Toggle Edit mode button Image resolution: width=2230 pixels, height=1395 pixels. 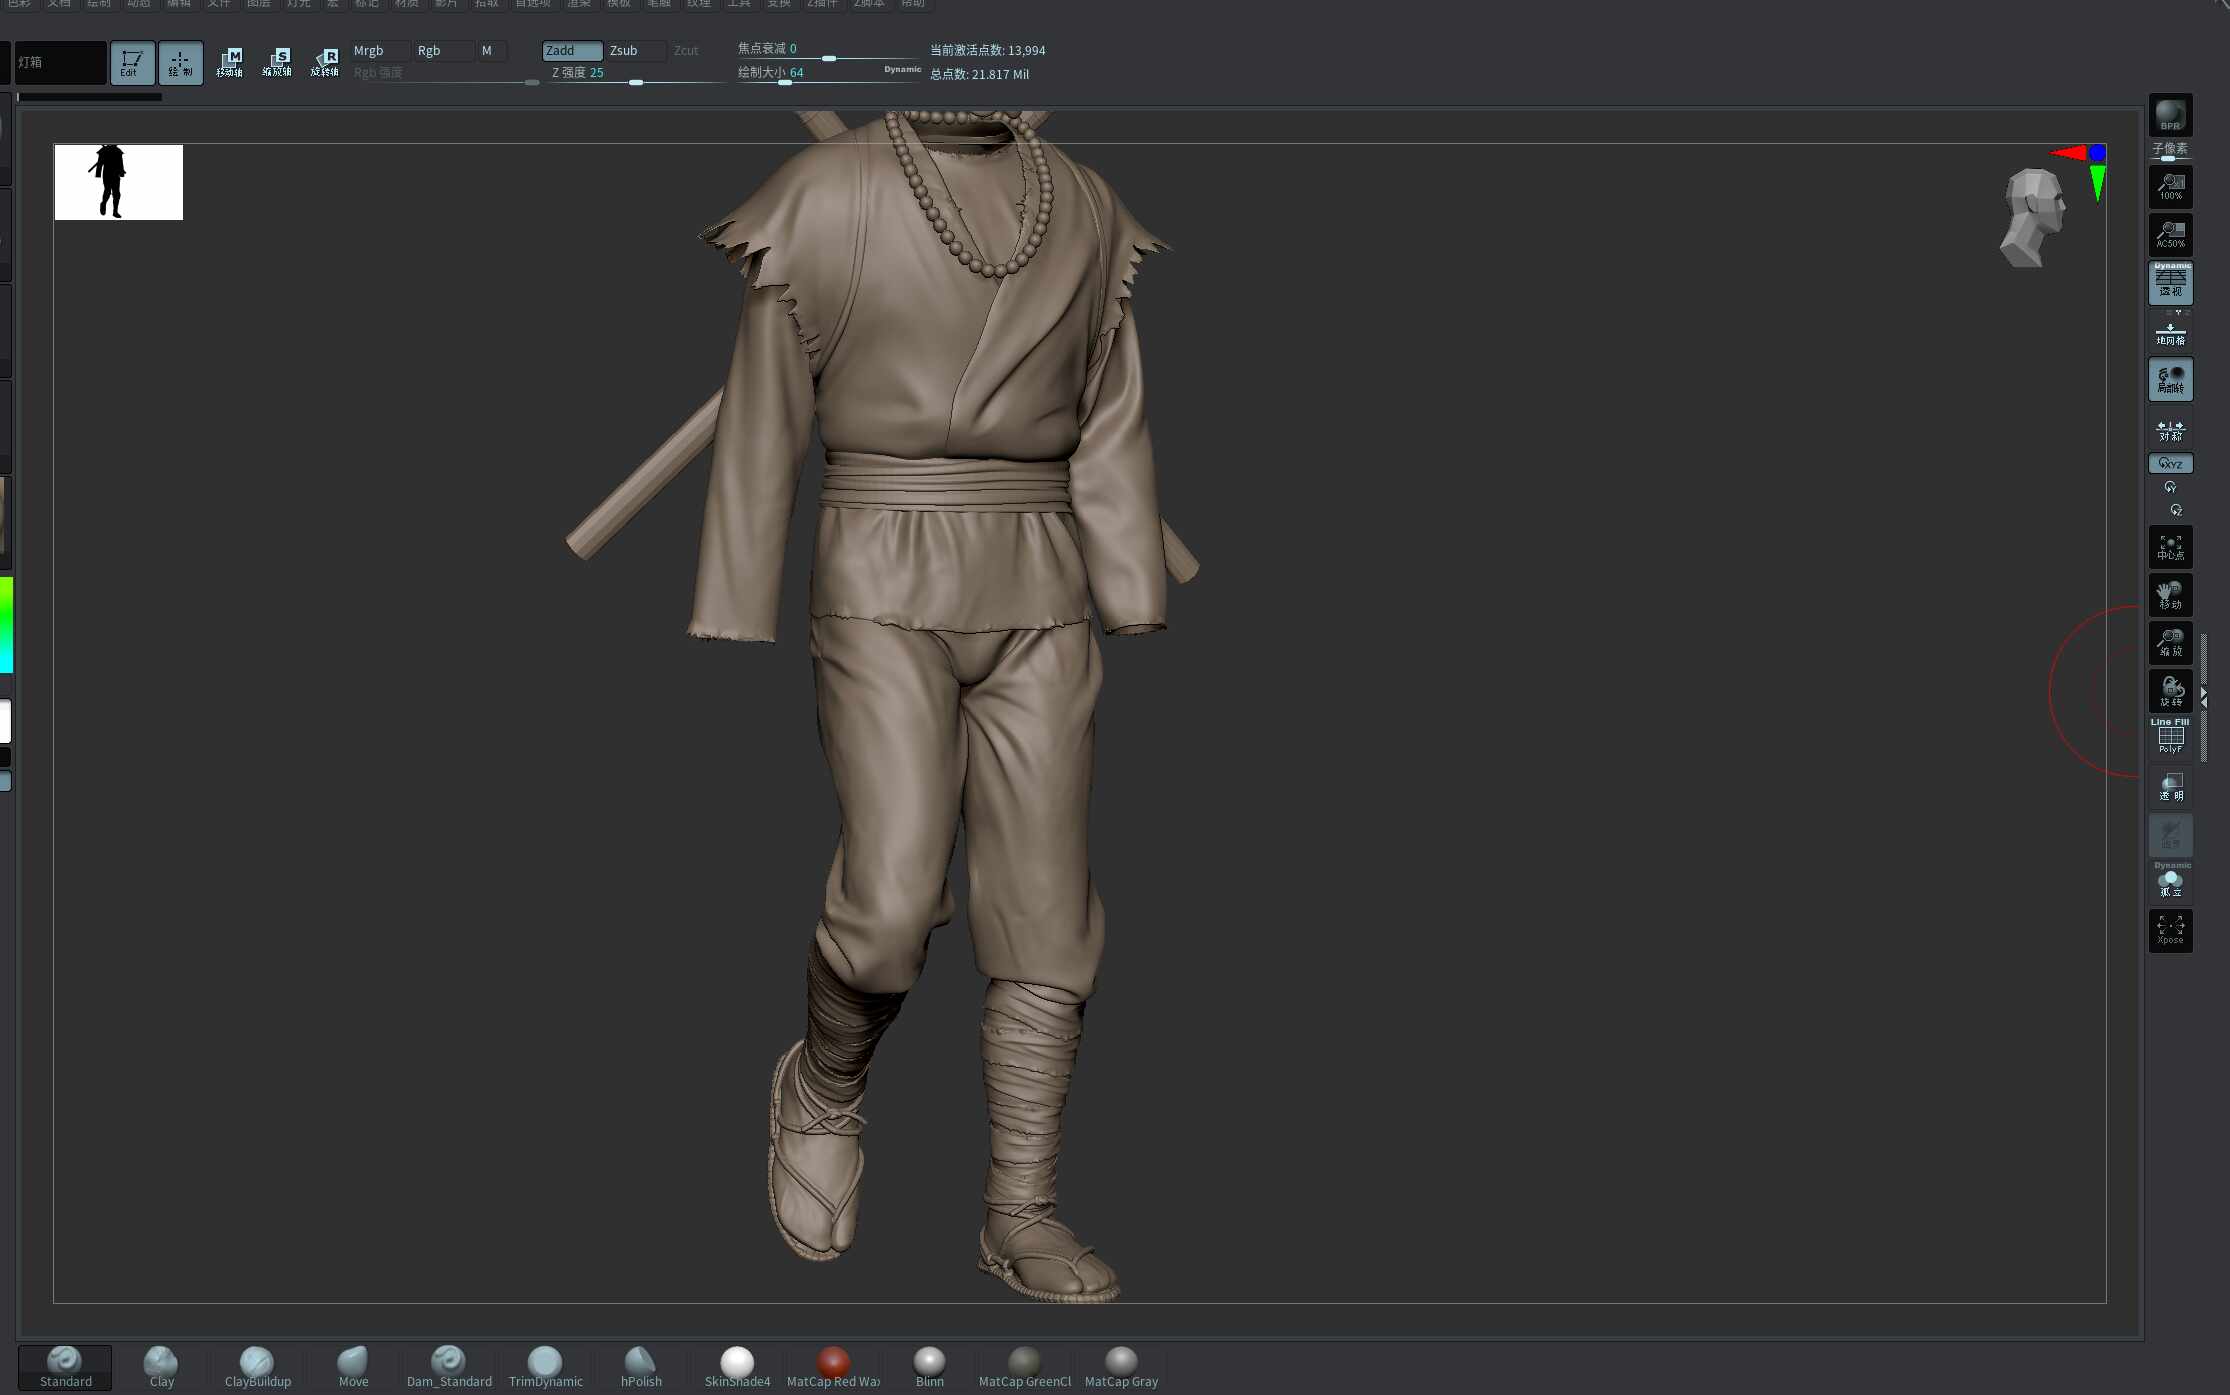point(132,63)
